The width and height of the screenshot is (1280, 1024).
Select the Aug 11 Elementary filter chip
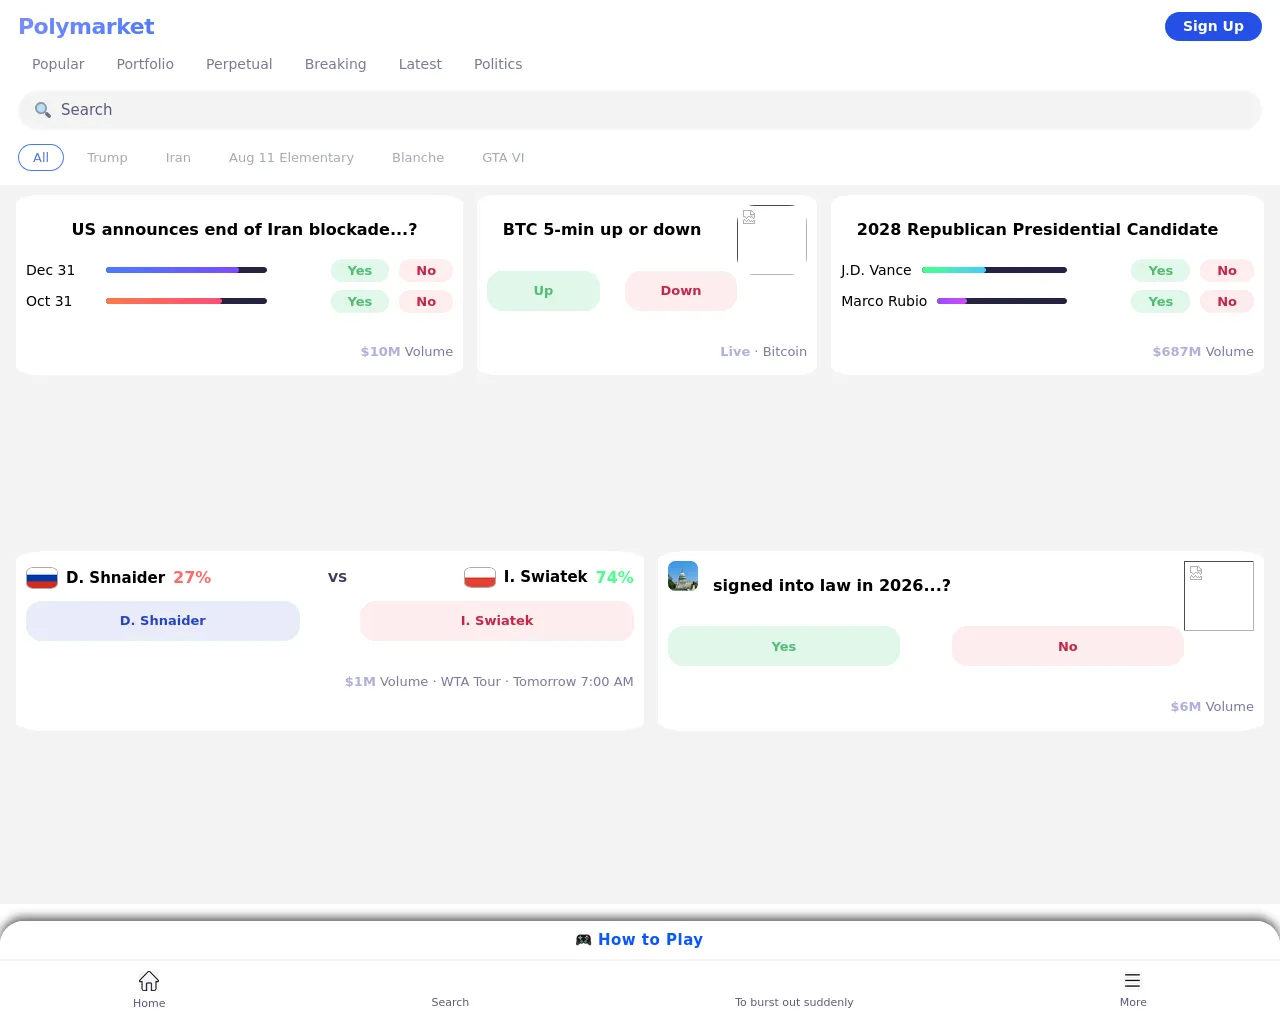pos(291,158)
